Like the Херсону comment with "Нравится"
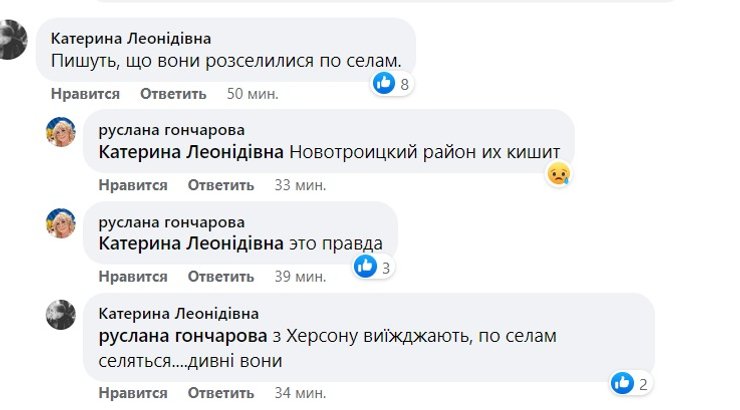 point(133,391)
